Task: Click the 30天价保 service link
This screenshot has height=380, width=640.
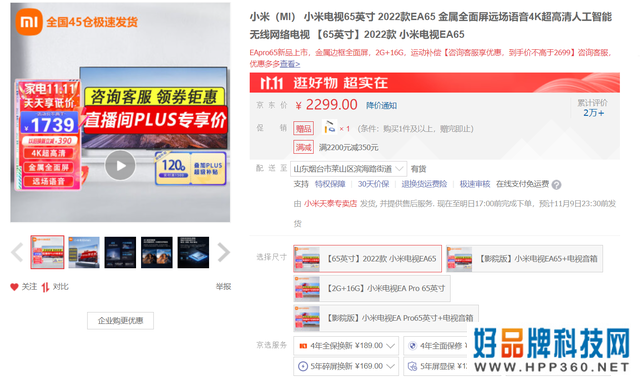Action: point(373,184)
